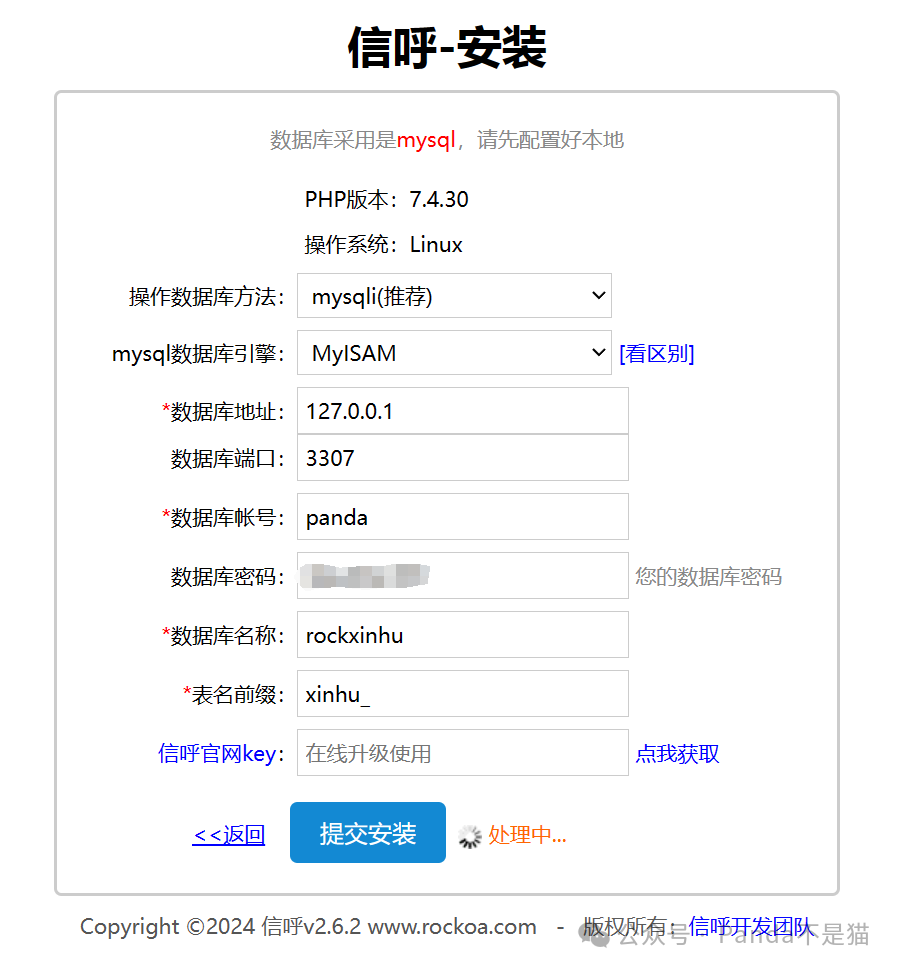Screen dimensions: 898x970
Task: Click the PHP版本 7.4.30 text
Action: tap(387, 200)
